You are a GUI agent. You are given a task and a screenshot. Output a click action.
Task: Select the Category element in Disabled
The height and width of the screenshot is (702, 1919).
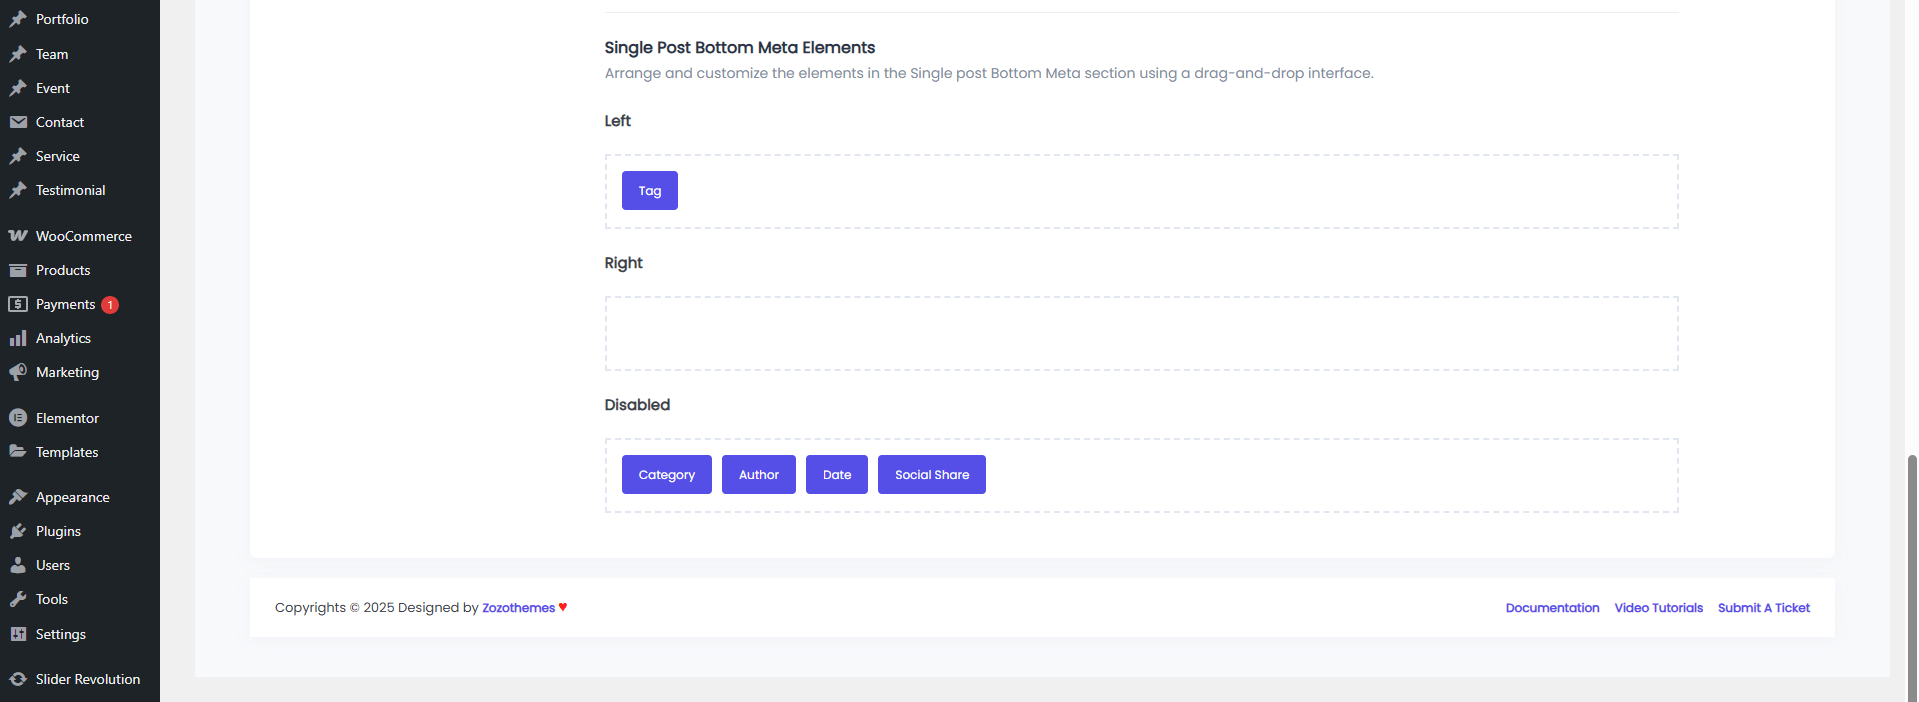point(666,475)
